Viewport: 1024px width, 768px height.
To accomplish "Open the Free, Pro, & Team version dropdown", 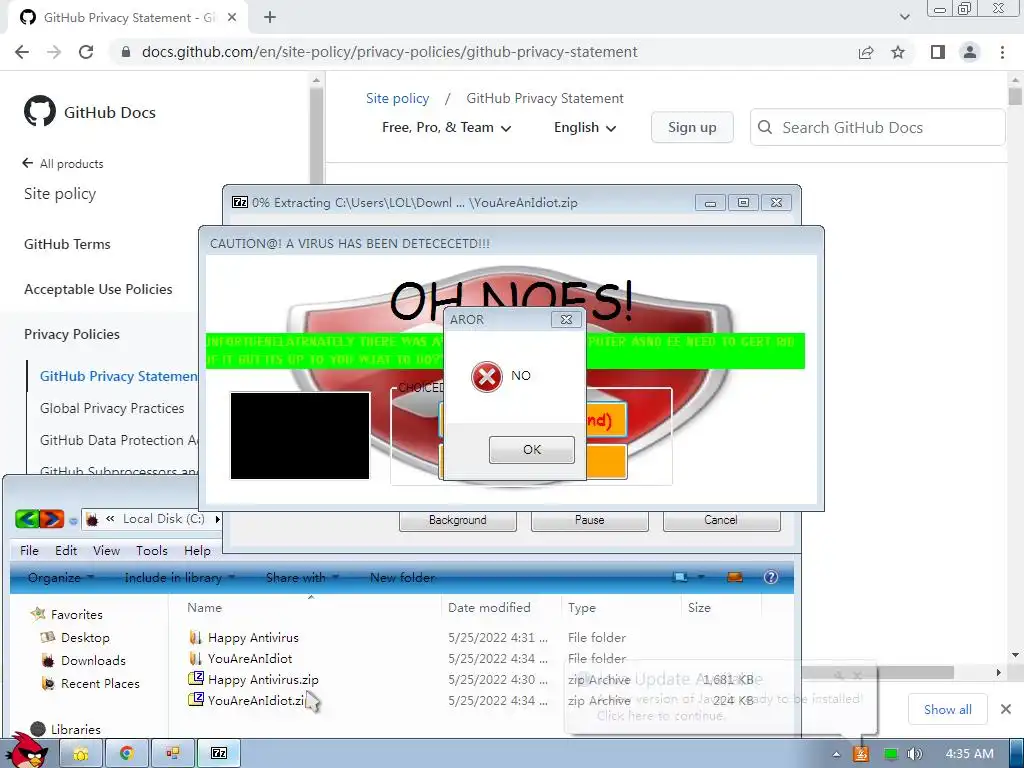I will point(446,127).
